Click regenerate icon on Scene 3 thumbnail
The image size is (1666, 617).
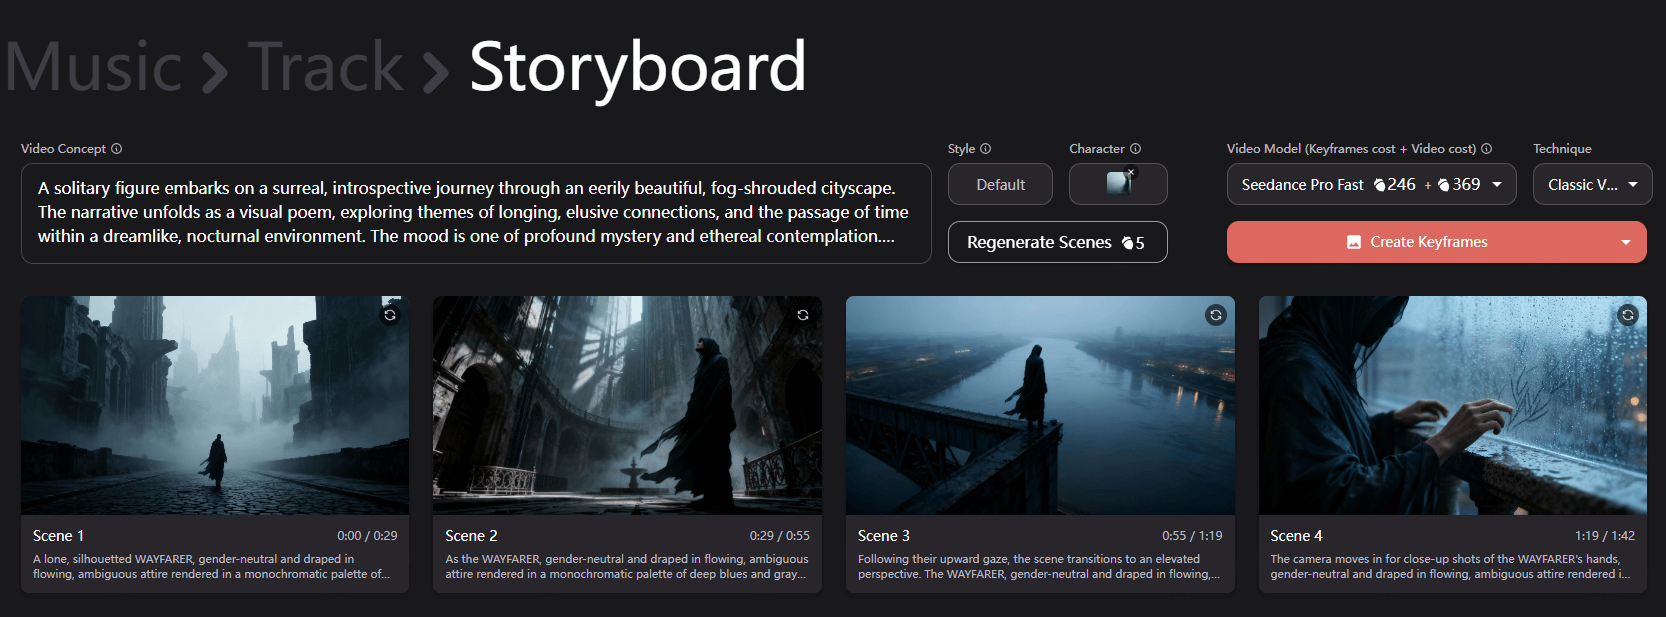click(1215, 315)
